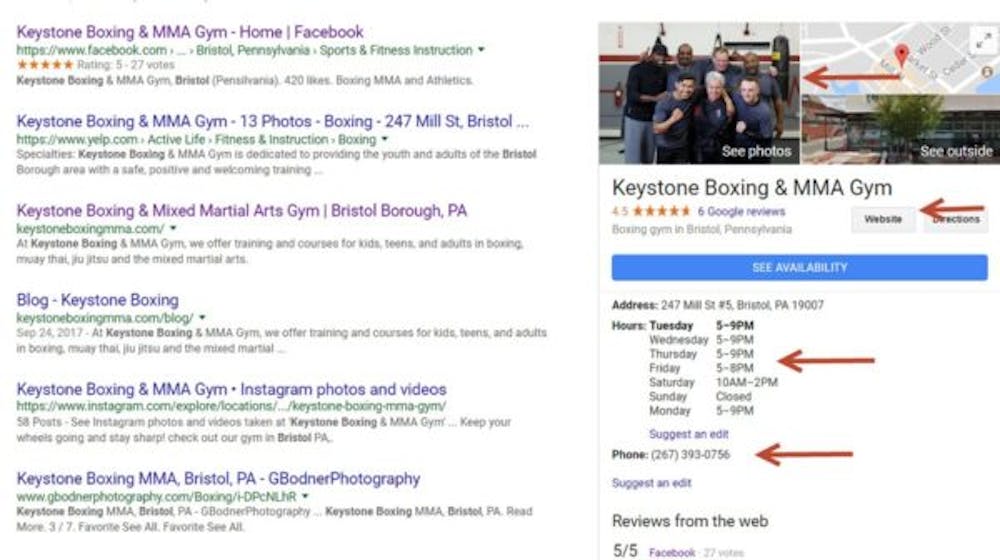
Task: Click the expand map icon
Action: coord(984,41)
